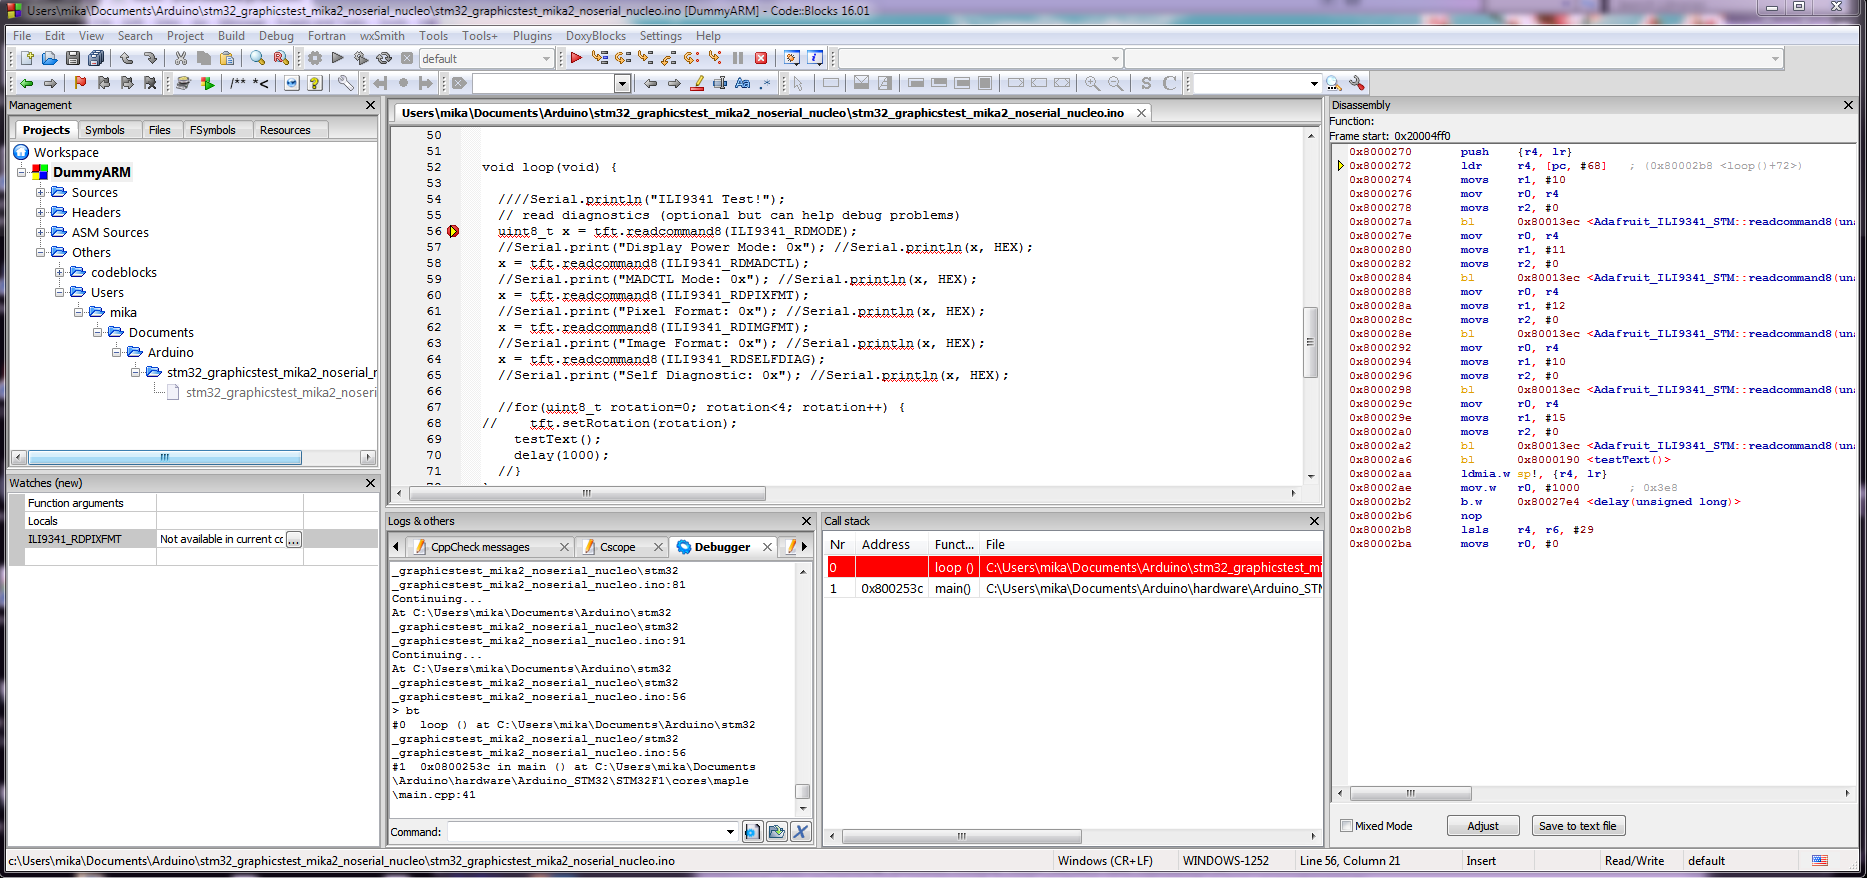The image size is (1867, 878).
Task: Save all files with the stacked floppy icon
Action: [x=96, y=59]
